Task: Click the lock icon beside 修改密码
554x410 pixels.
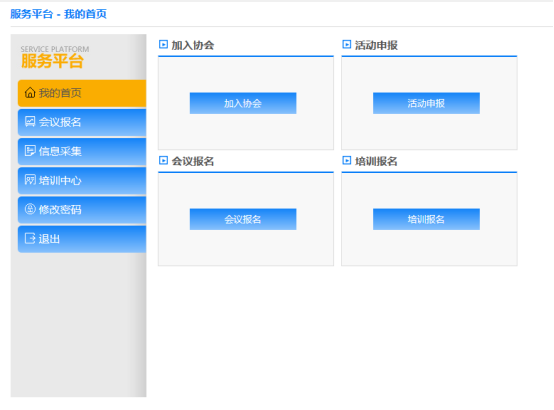Action: coord(30,209)
